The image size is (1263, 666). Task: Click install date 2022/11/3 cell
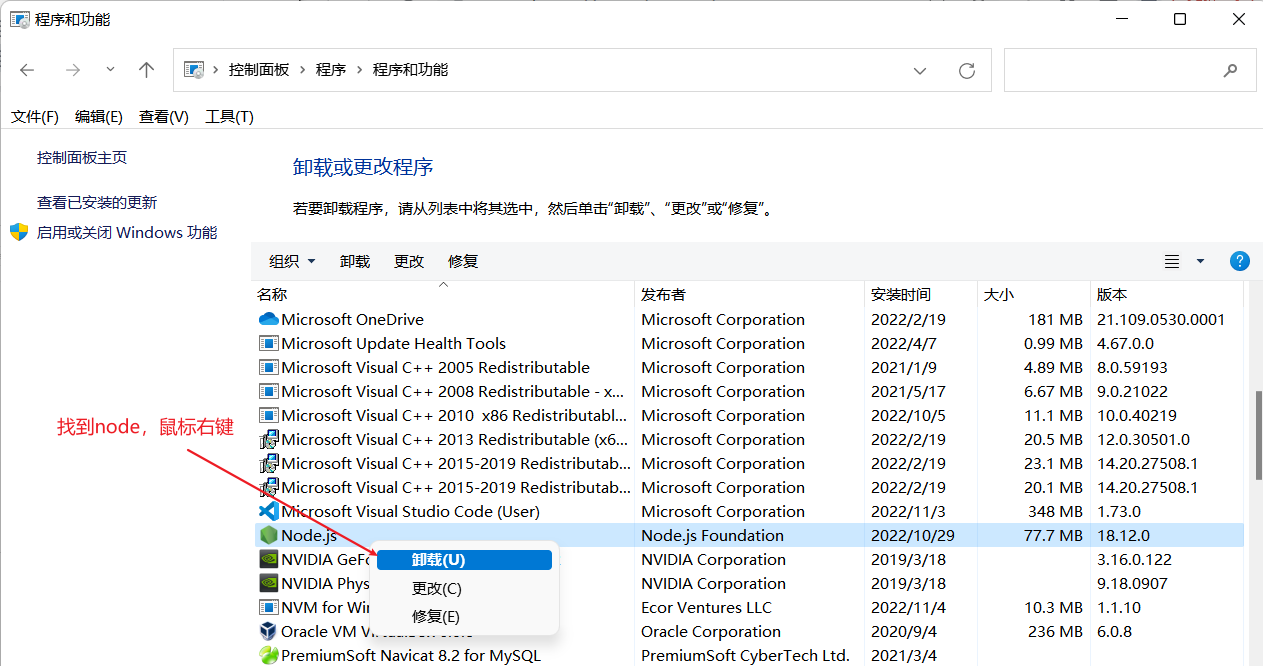tap(906, 512)
